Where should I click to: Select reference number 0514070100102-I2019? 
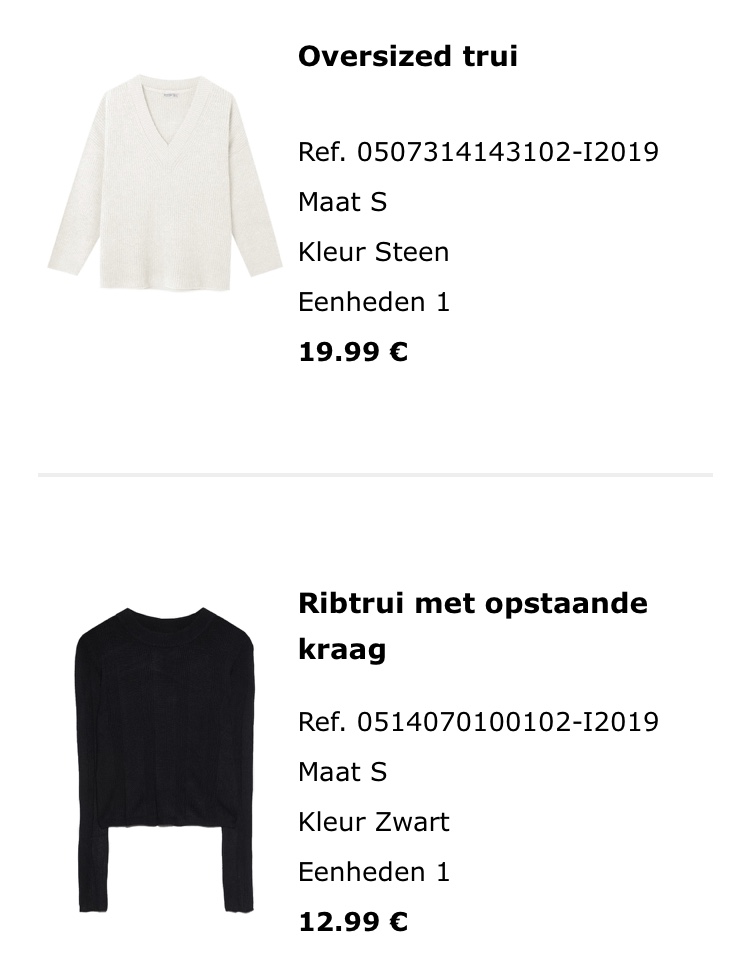point(508,722)
